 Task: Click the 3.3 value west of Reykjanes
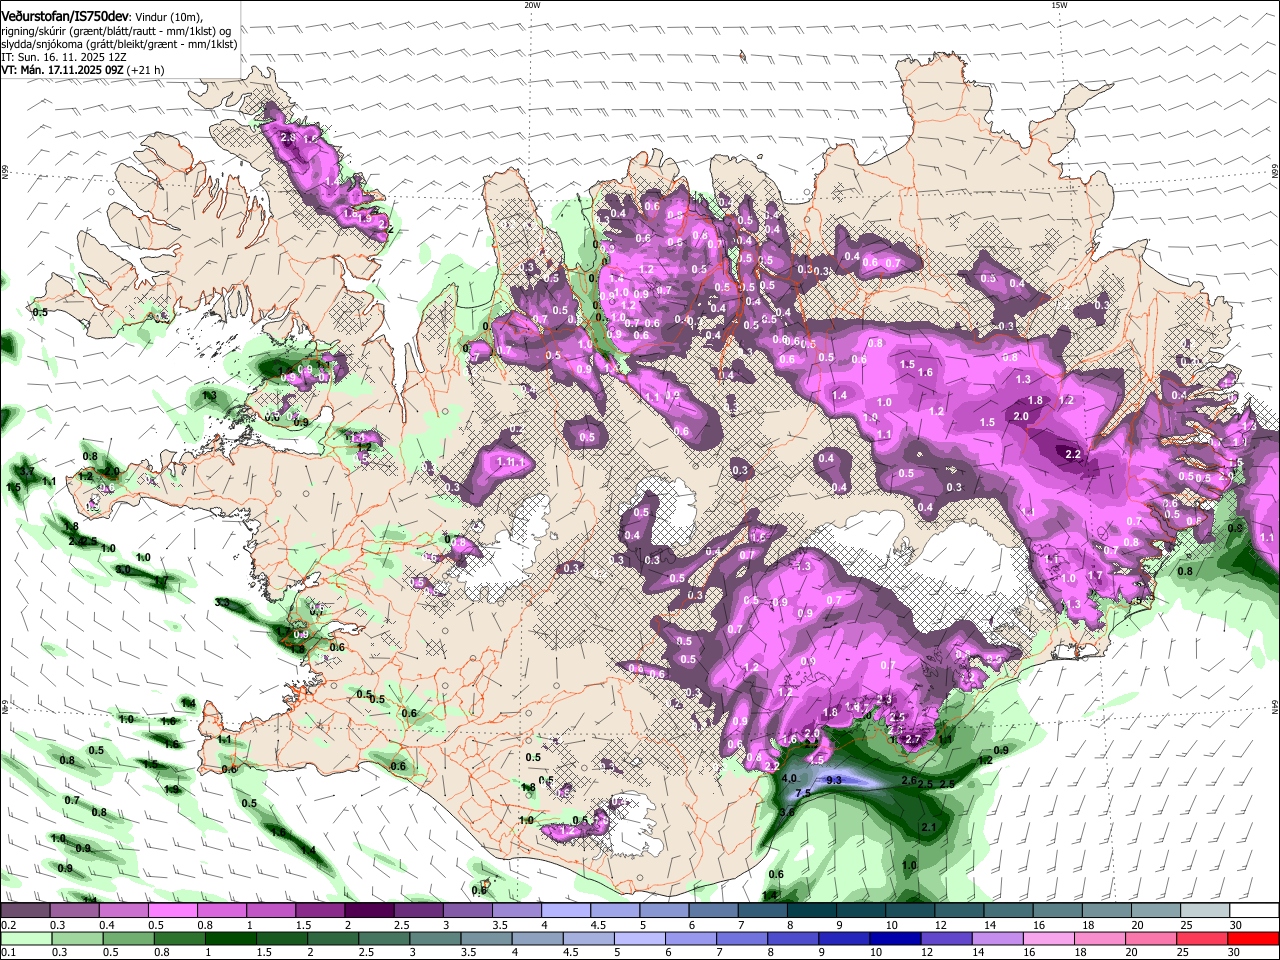[x=222, y=603]
